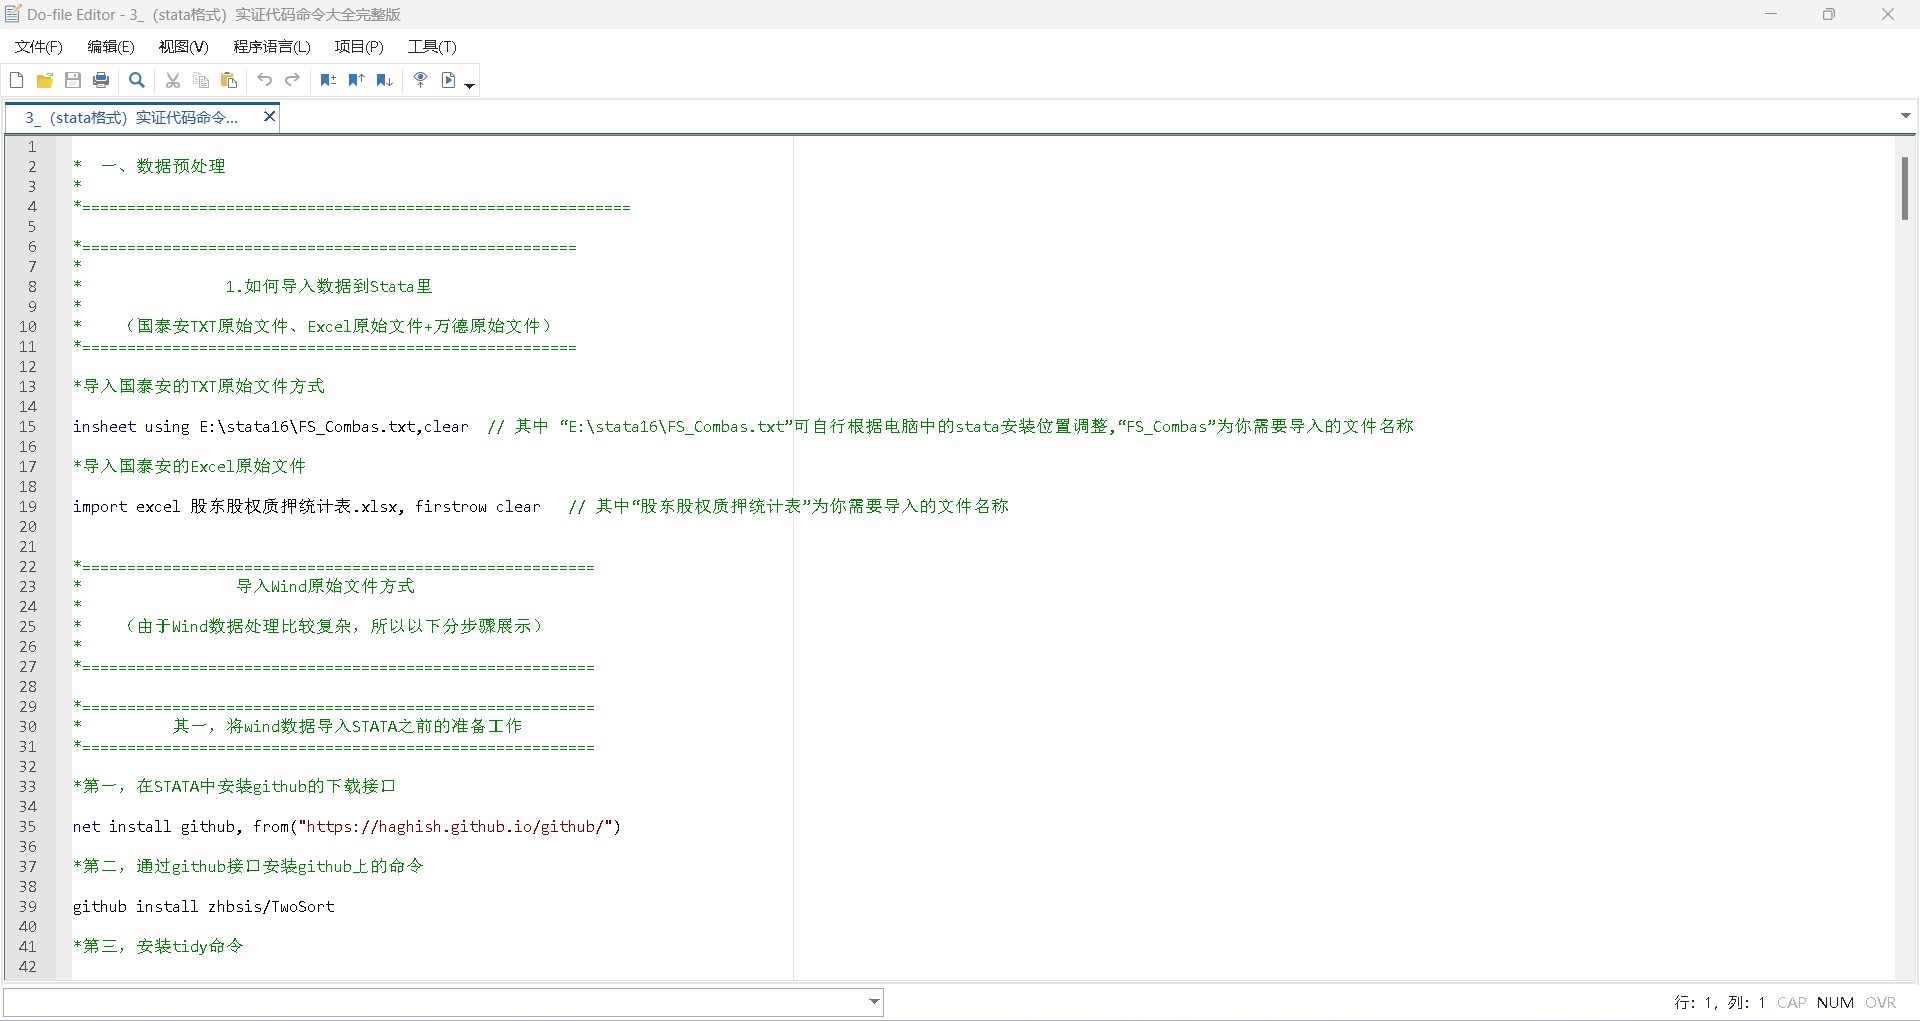Open the tab list dropdown at far right

[1905, 116]
